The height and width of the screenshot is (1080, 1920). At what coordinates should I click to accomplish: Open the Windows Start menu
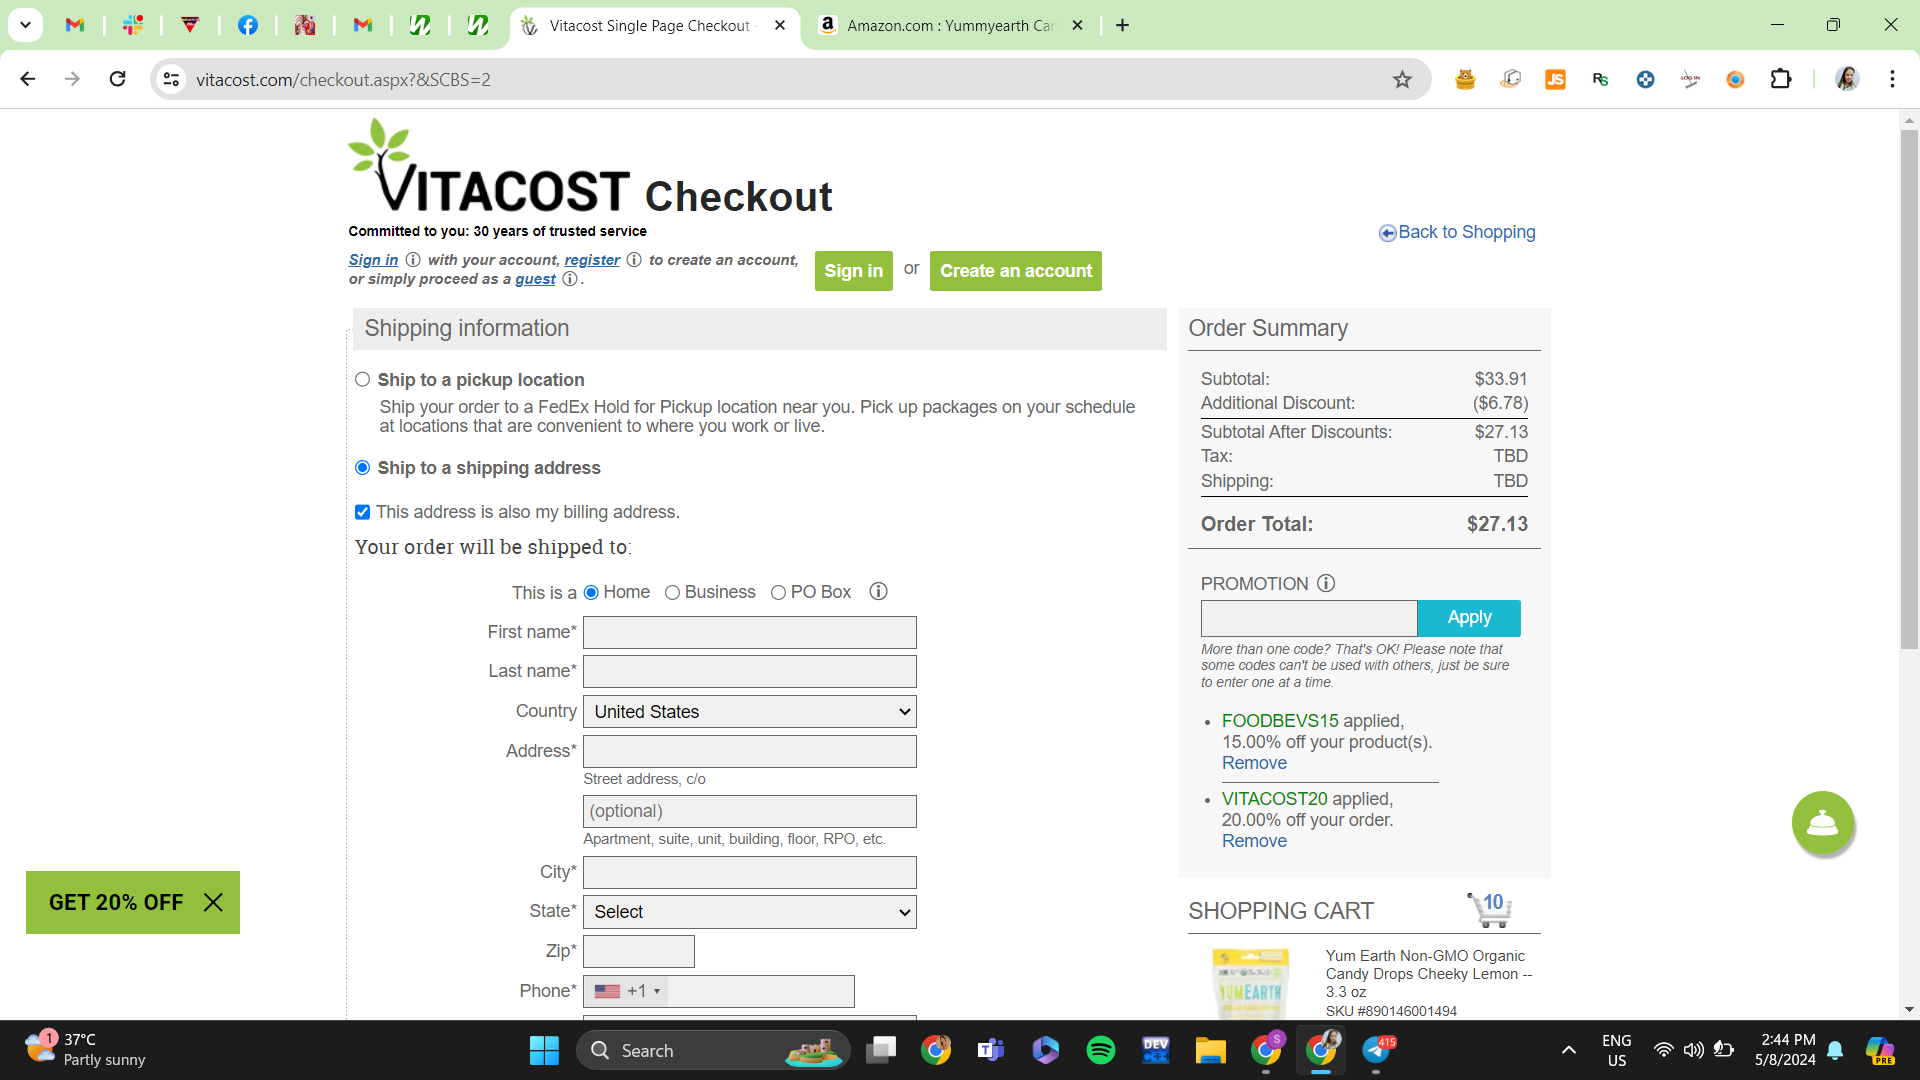point(544,1050)
